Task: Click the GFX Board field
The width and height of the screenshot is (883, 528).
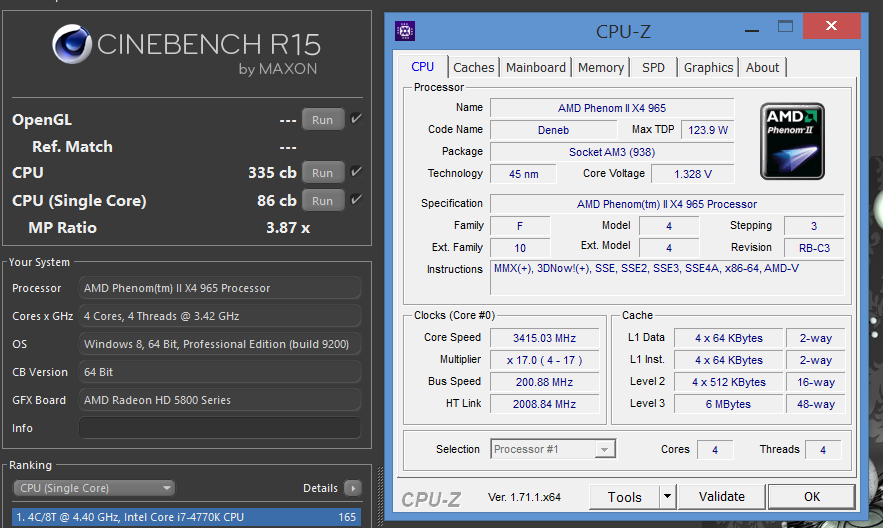Action: tap(220, 400)
